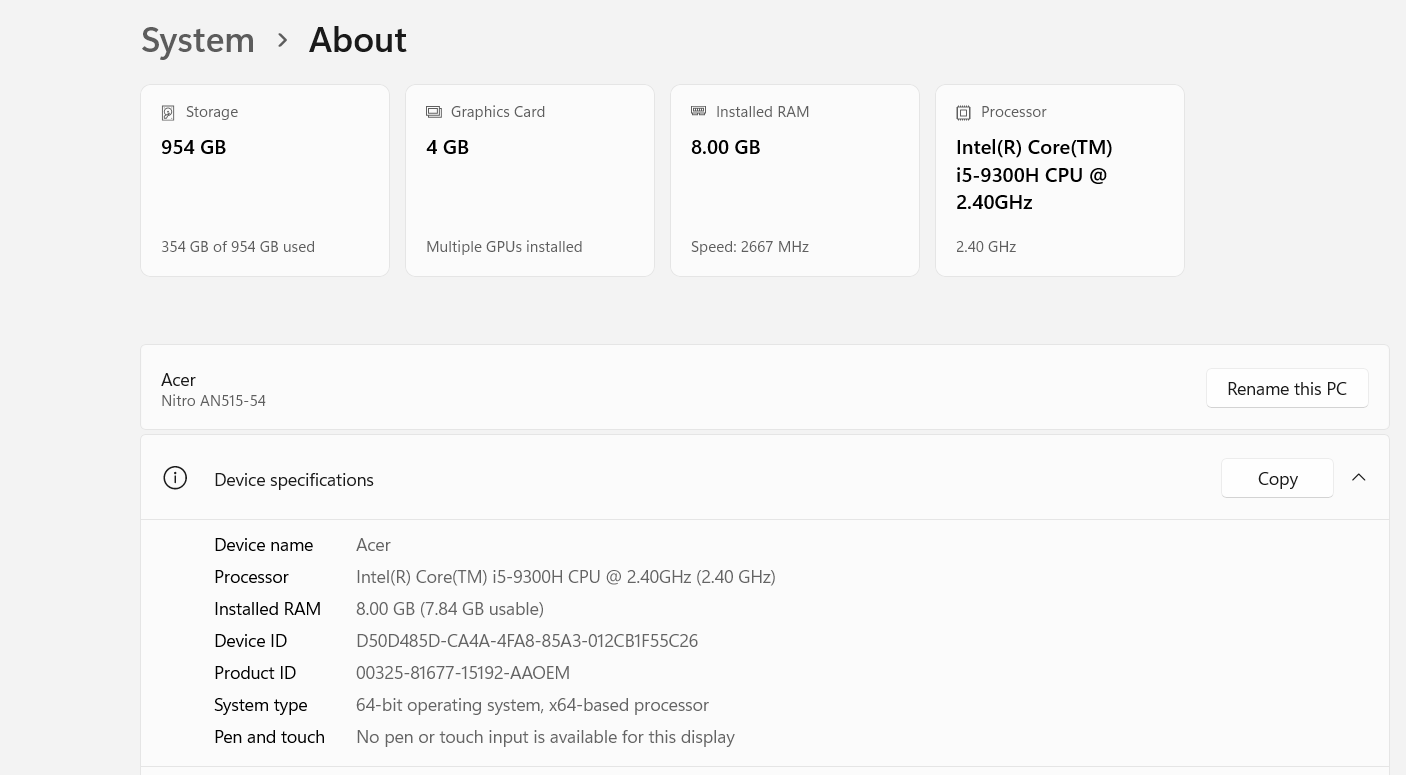Click the 'Pen and touch' label
Image resolution: width=1406 pixels, height=775 pixels.
269,737
